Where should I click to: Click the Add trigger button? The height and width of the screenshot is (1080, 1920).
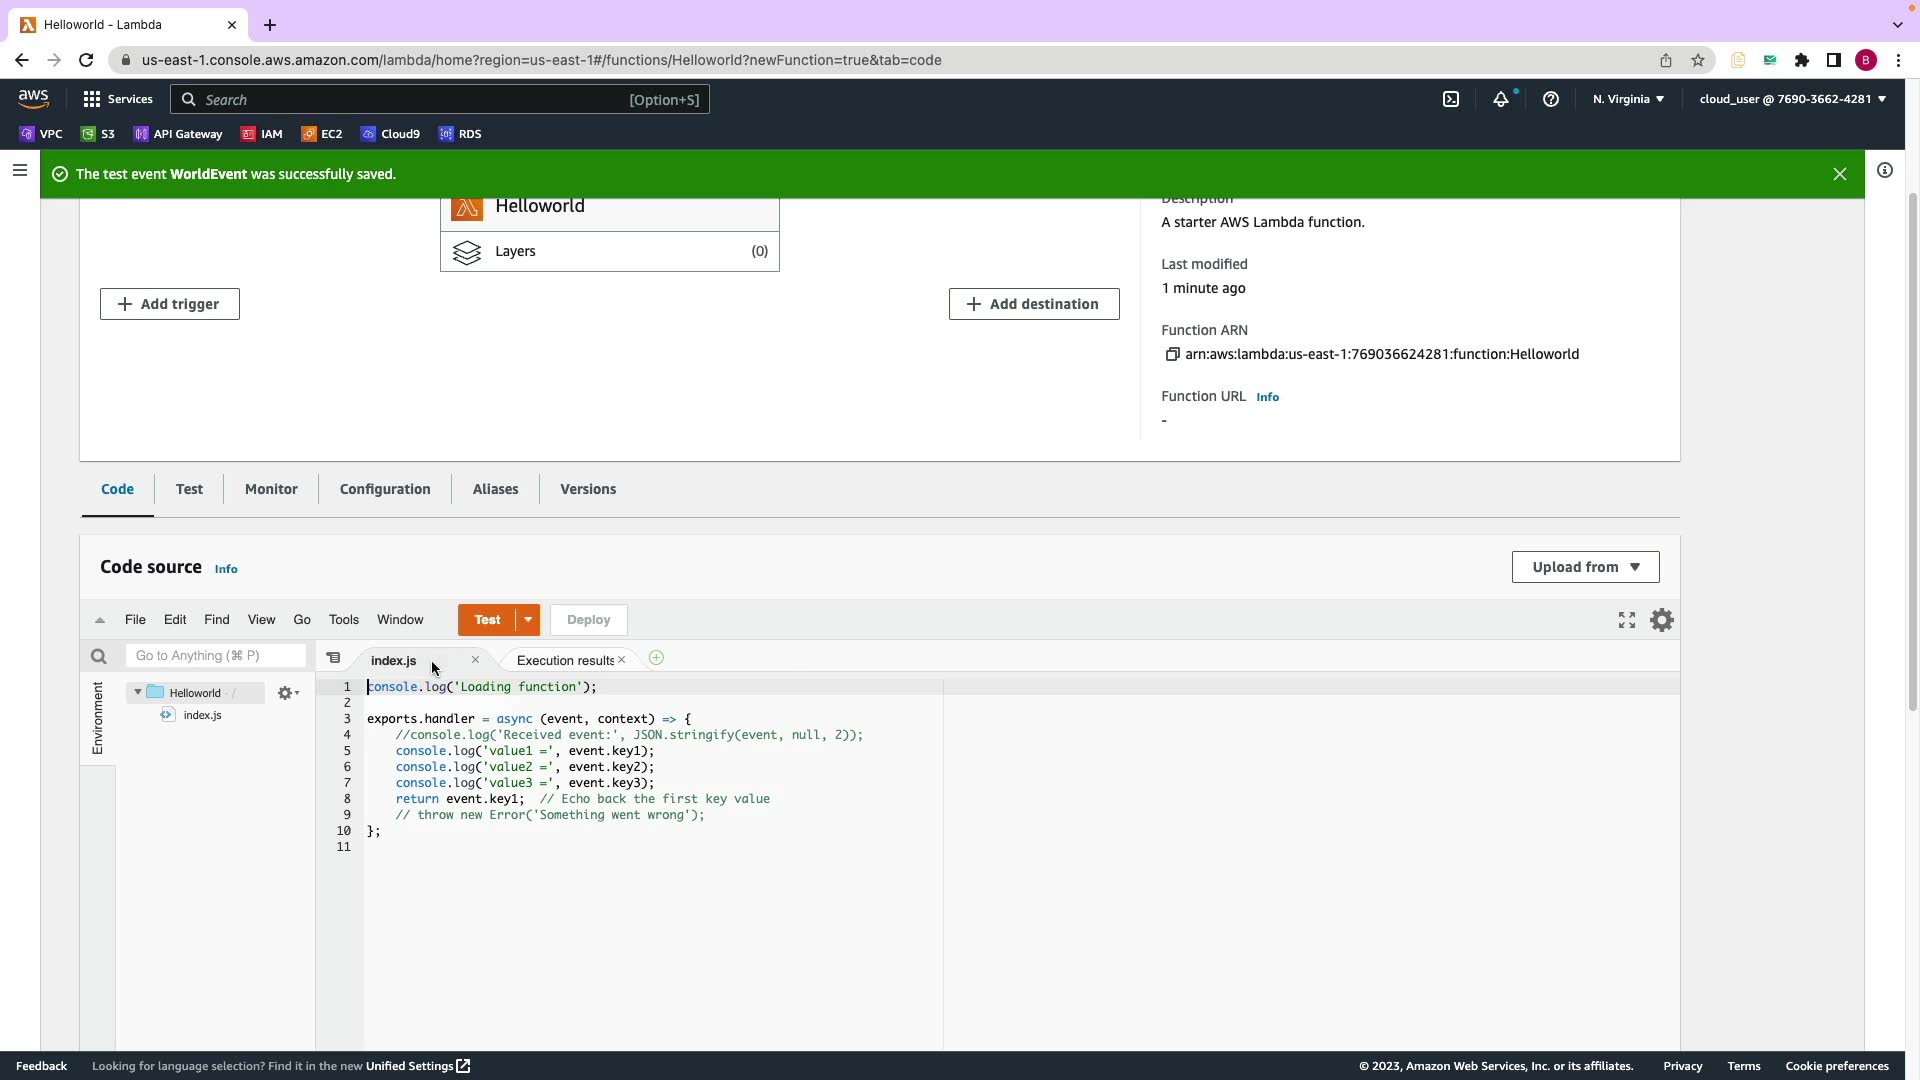170,304
